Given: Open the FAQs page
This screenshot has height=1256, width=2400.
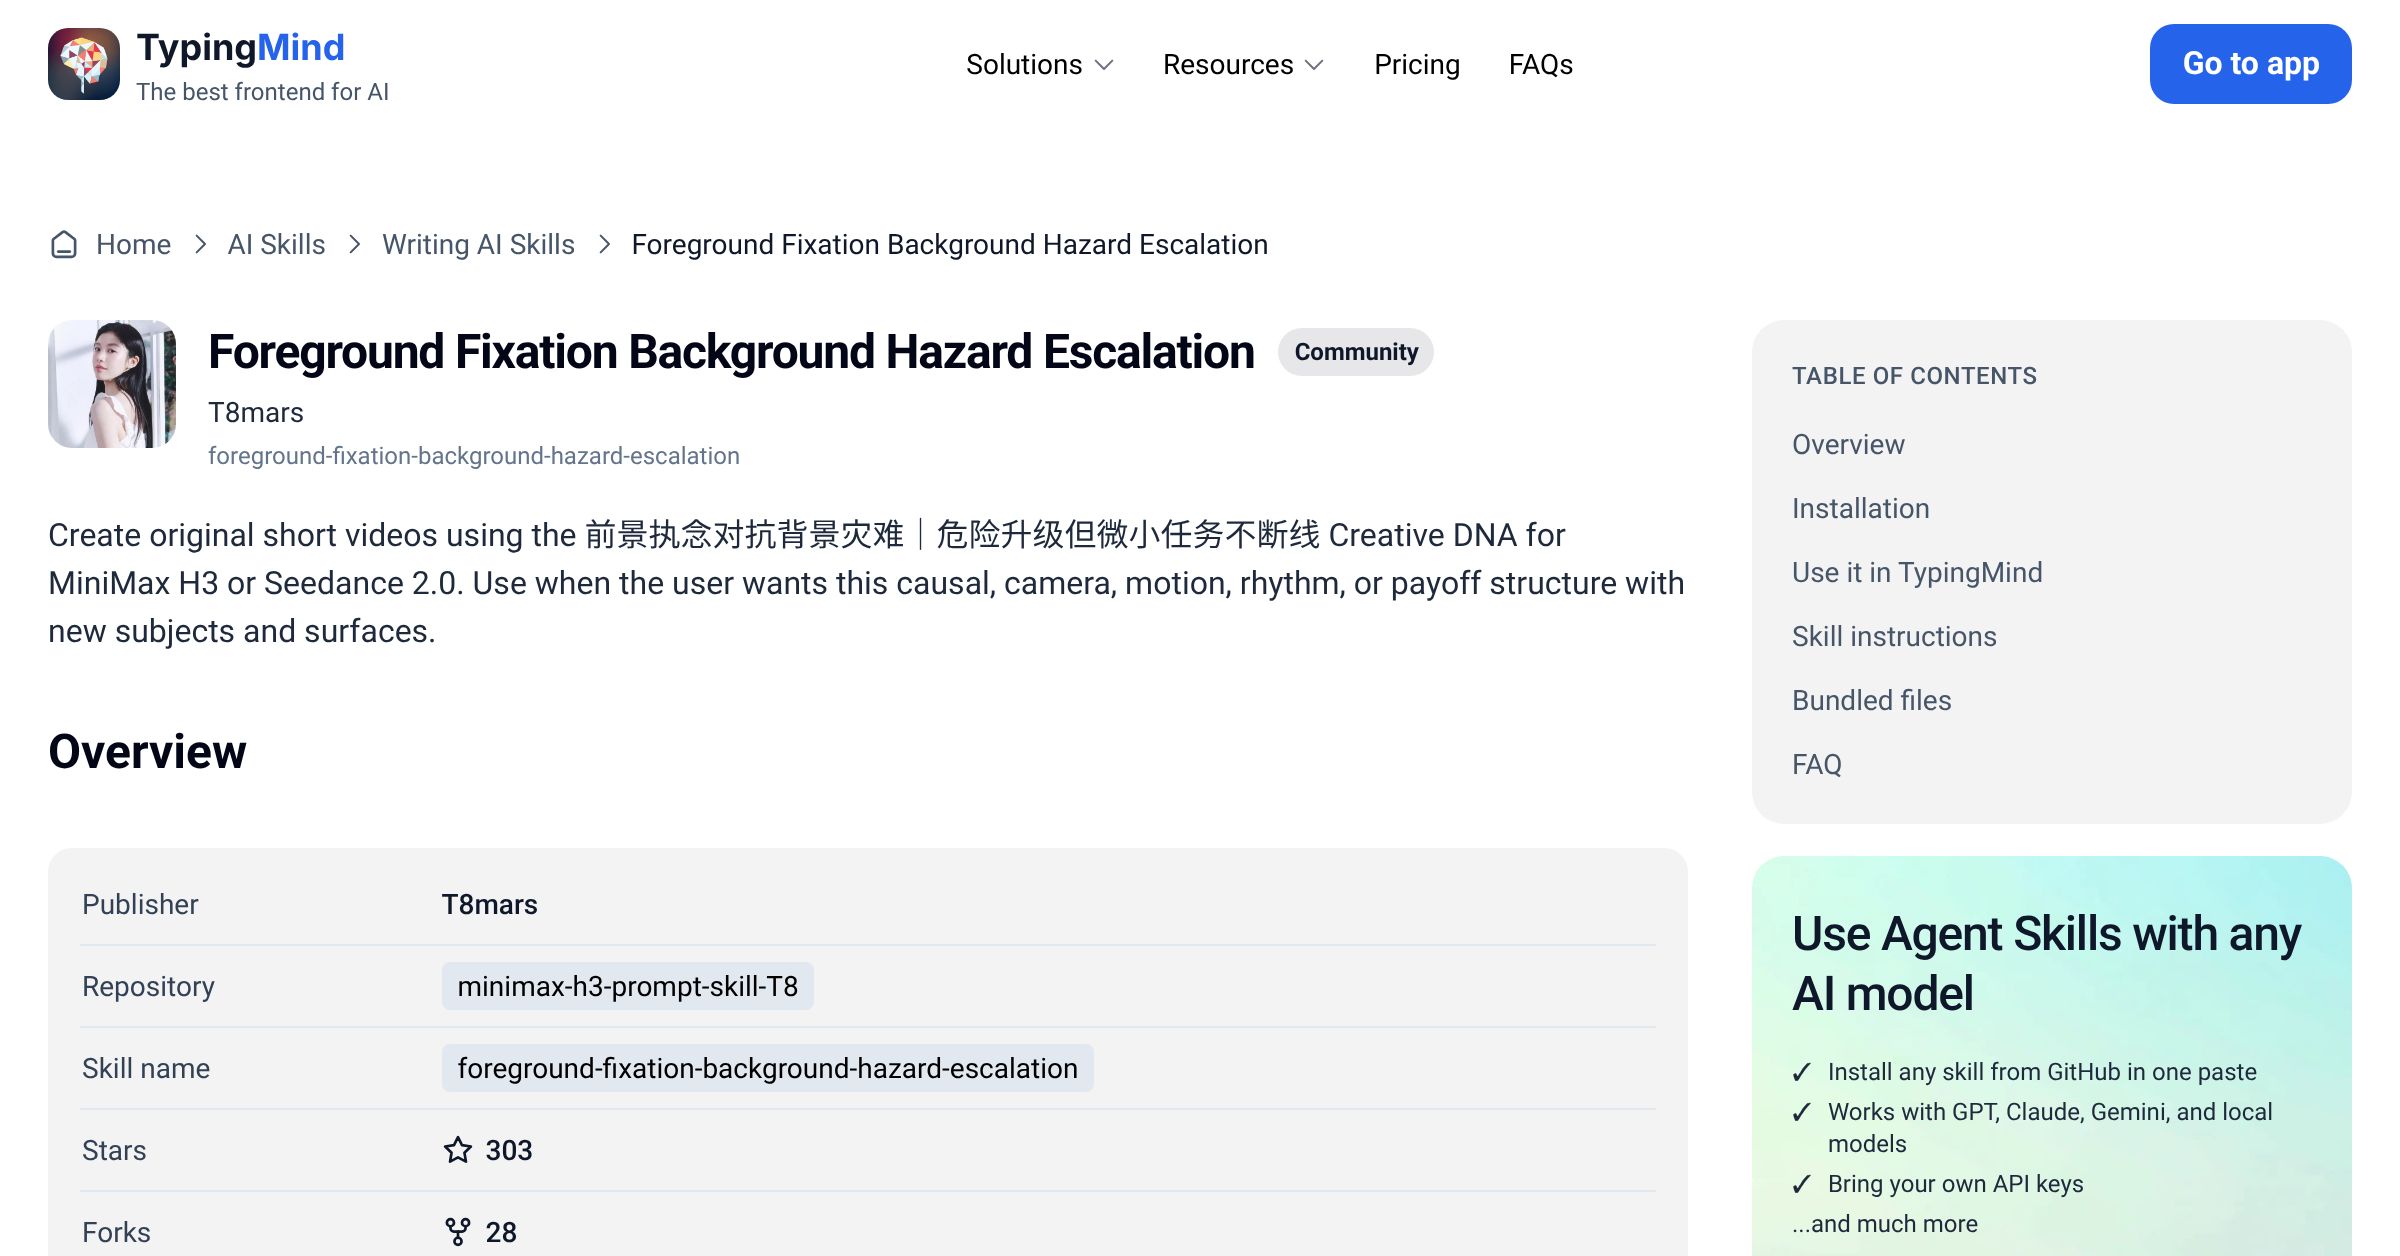Looking at the screenshot, I should [x=1541, y=65].
